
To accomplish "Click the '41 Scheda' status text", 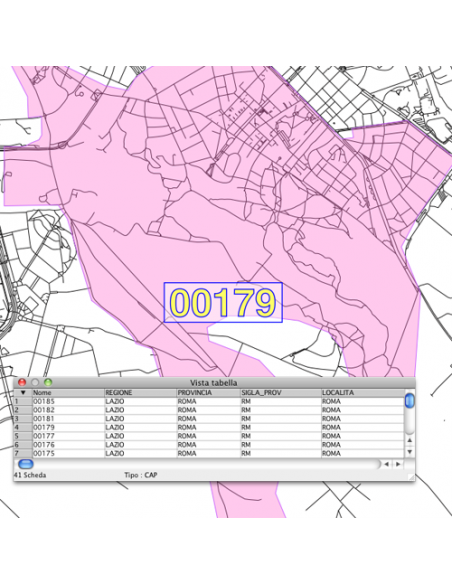I will pyautogui.click(x=30, y=475).
